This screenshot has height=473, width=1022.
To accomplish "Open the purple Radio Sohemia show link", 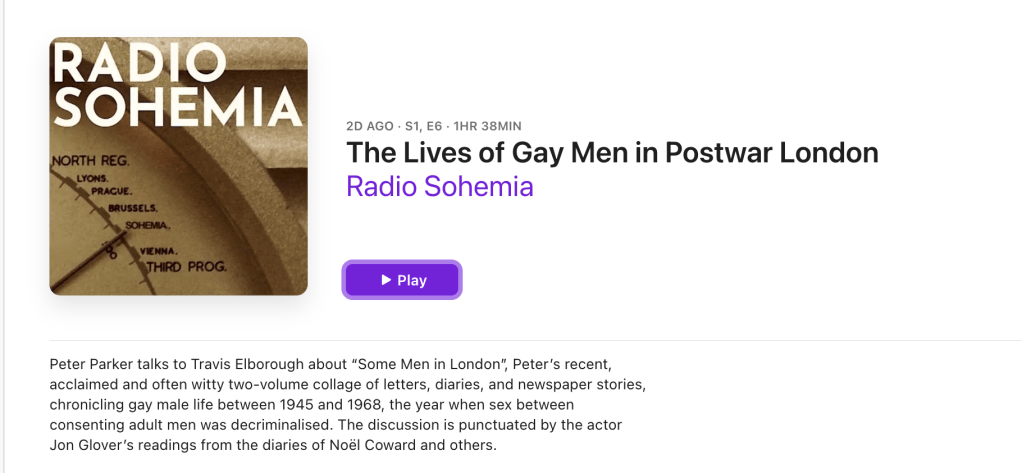I will click(439, 186).
